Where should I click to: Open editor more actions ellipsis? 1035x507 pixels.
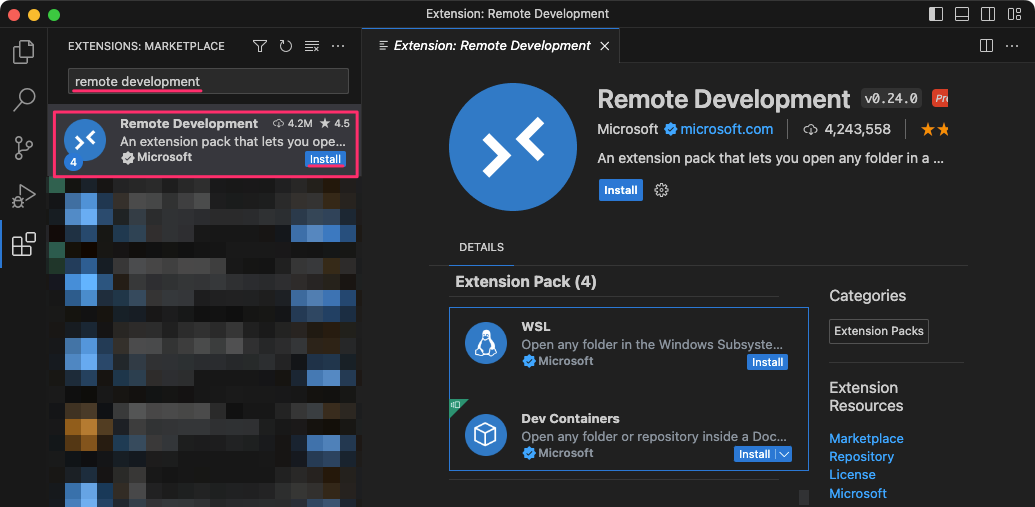point(1012,46)
